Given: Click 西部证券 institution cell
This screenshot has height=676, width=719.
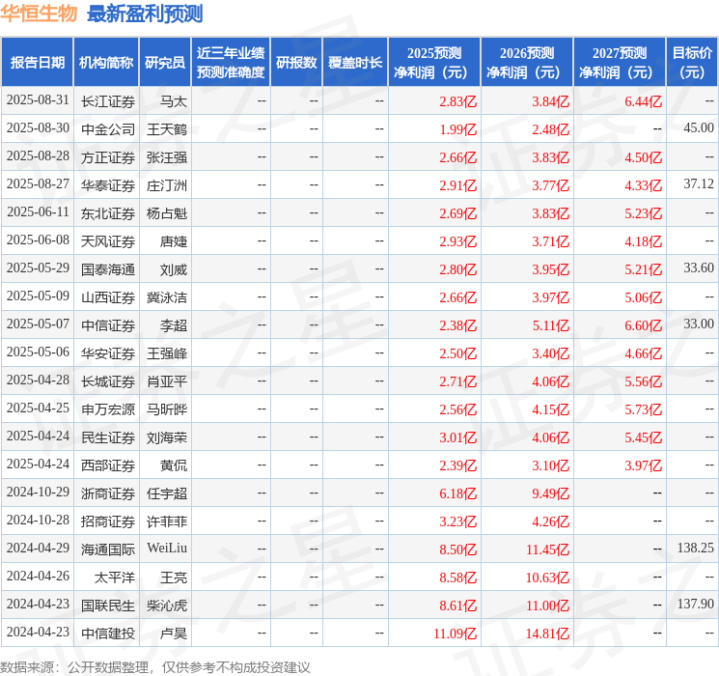Looking at the screenshot, I should coord(108,465).
